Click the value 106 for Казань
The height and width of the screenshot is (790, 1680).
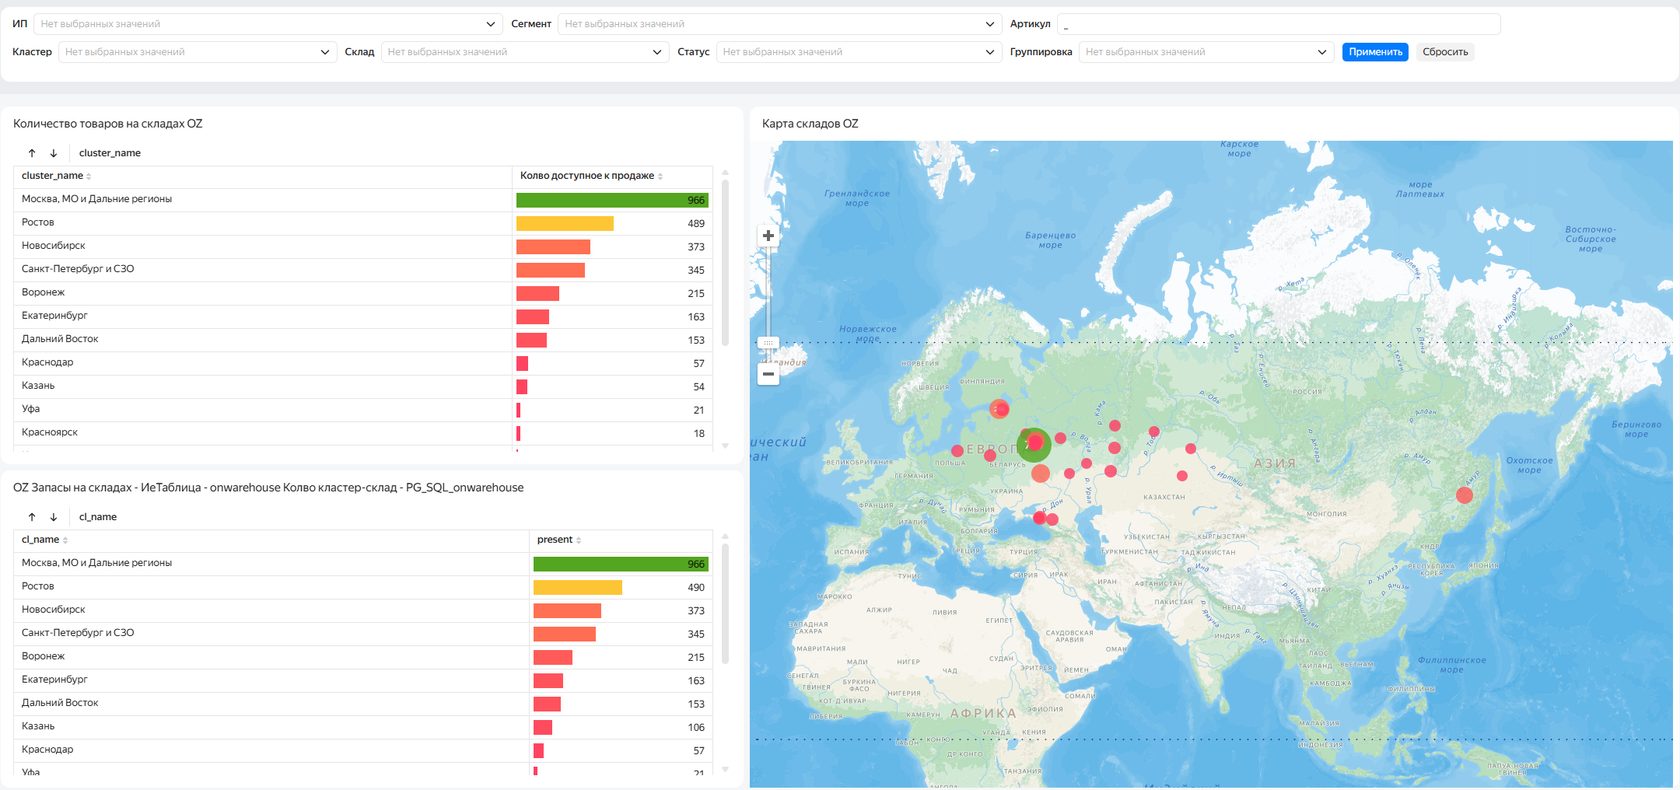(x=696, y=728)
